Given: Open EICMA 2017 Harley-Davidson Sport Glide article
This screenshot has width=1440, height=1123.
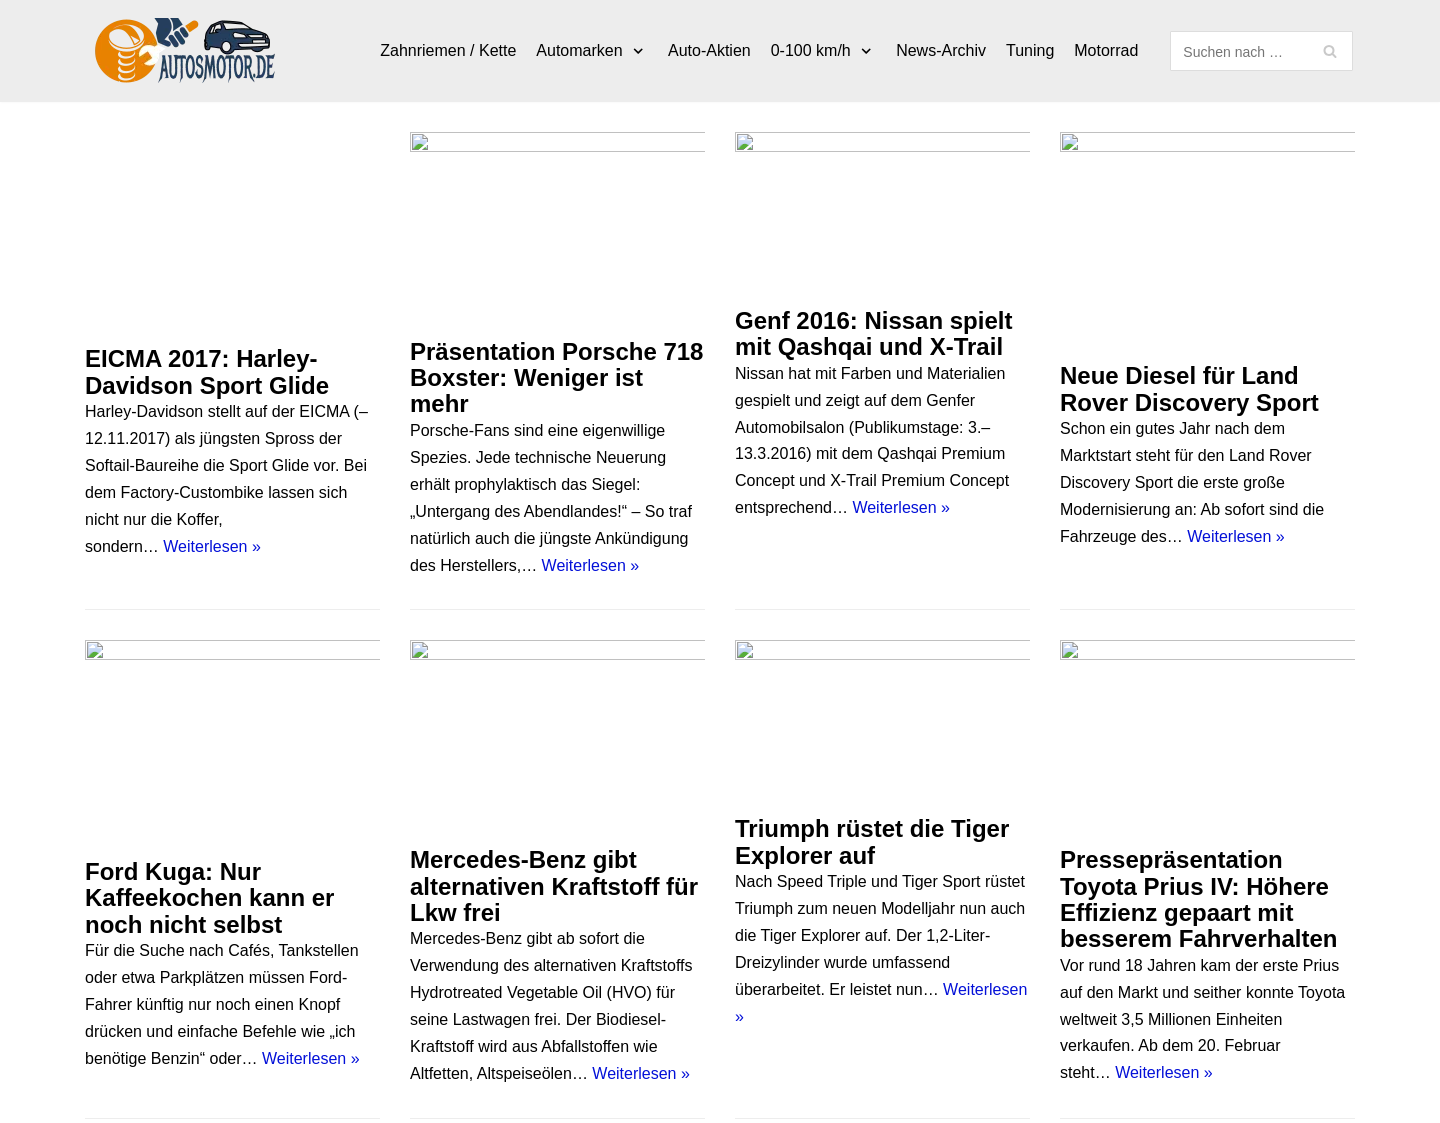Looking at the screenshot, I should tap(207, 372).
